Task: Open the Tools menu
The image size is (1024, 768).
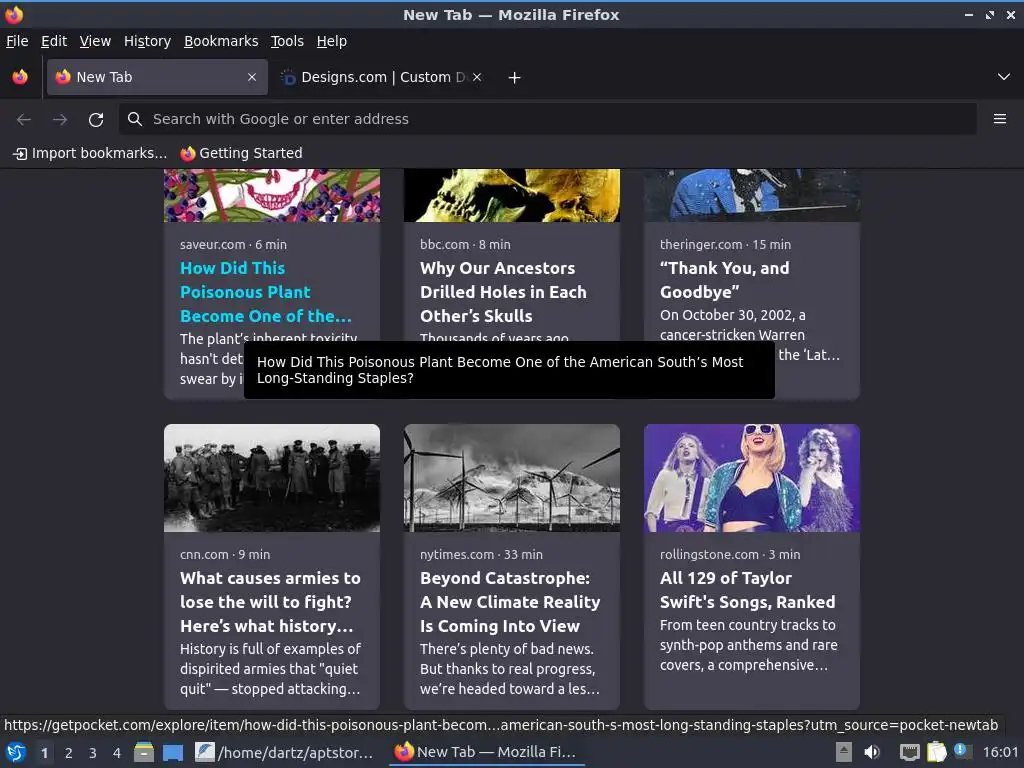Action: tap(287, 41)
